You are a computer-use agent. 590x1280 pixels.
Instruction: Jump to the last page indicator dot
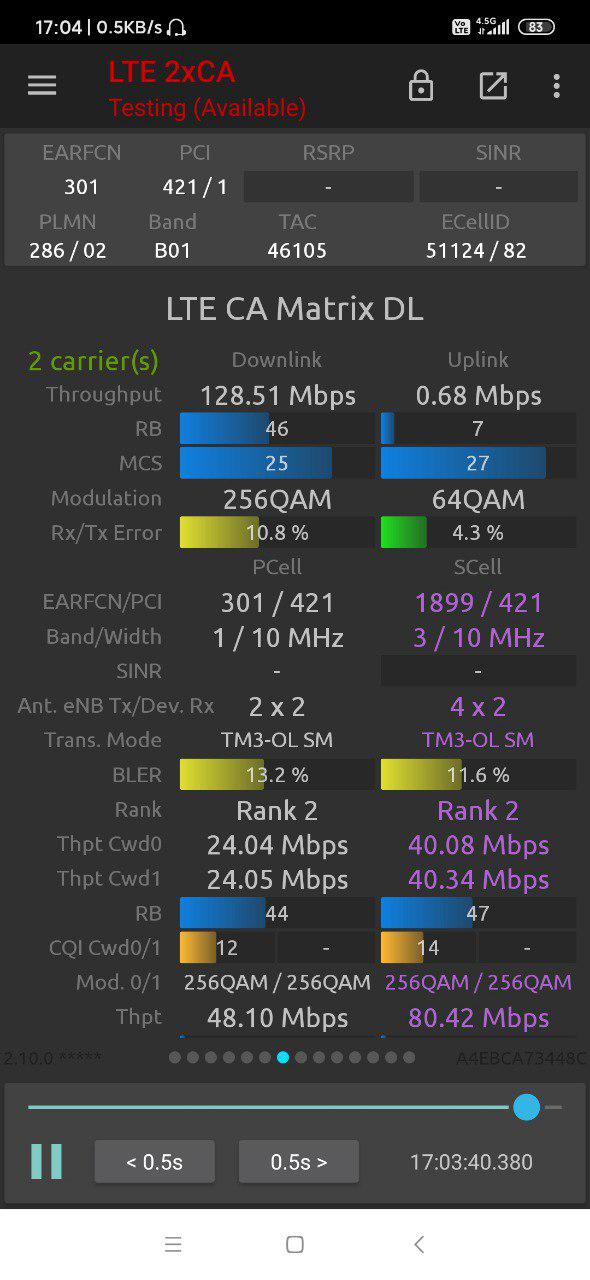click(409, 1057)
